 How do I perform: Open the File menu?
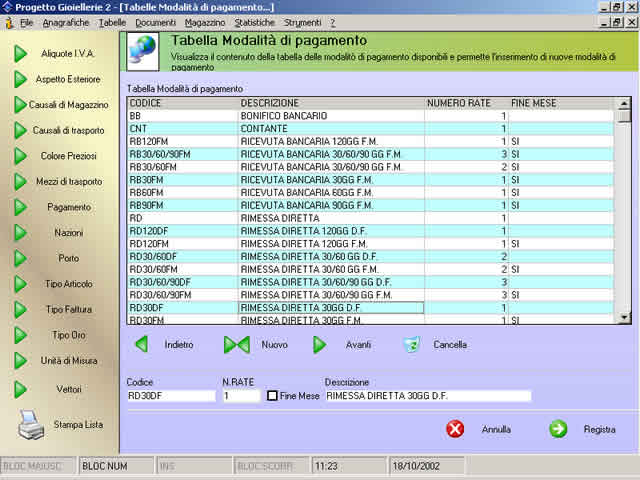point(27,23)
